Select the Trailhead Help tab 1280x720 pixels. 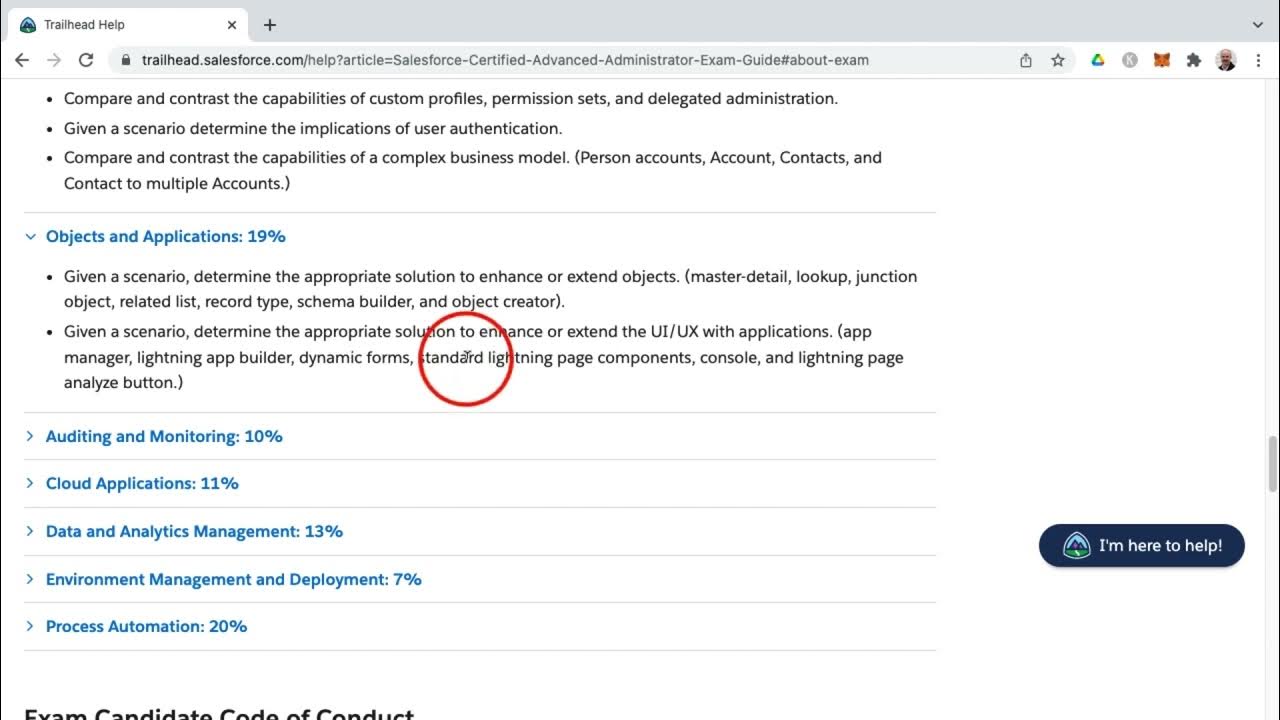point(120,25)
